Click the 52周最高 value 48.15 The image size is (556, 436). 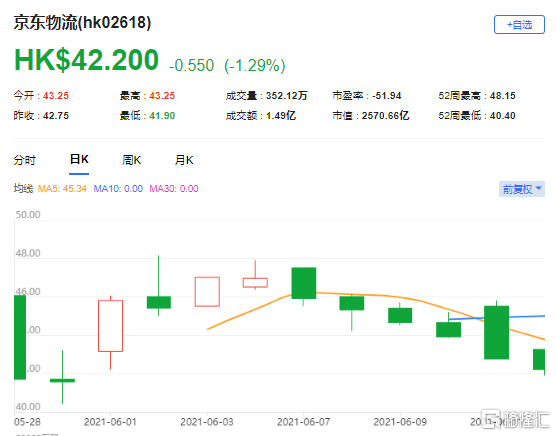[502, 96]
